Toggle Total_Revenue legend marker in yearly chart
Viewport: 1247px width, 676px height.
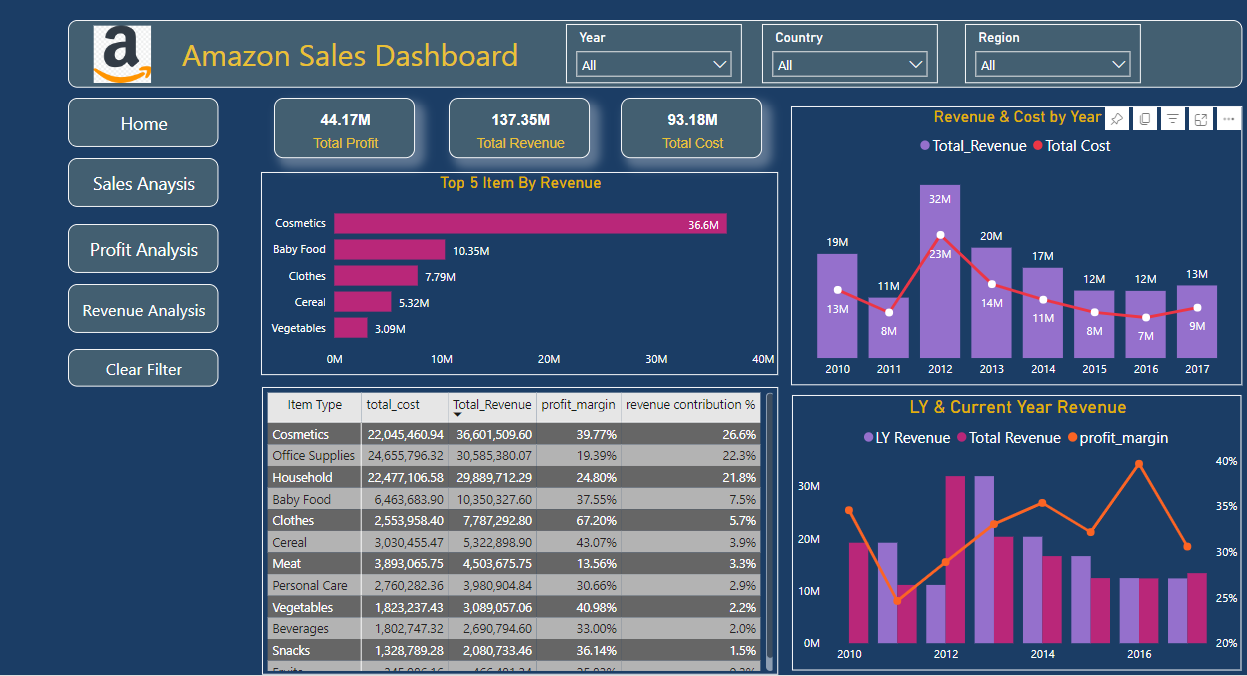point(925,146)
